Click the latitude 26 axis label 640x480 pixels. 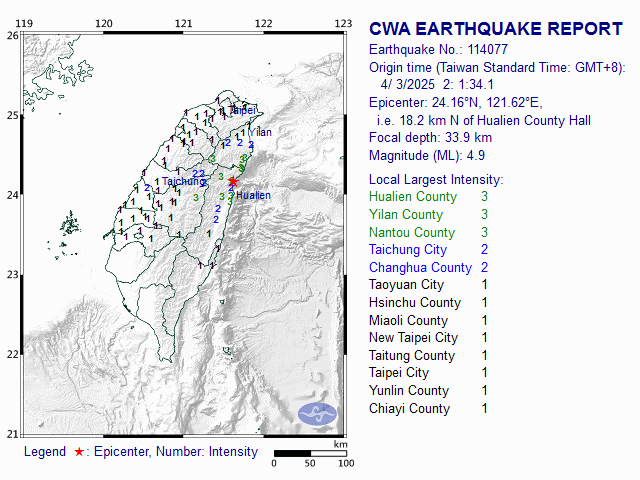pyautogui.click(x=13, y=35)
